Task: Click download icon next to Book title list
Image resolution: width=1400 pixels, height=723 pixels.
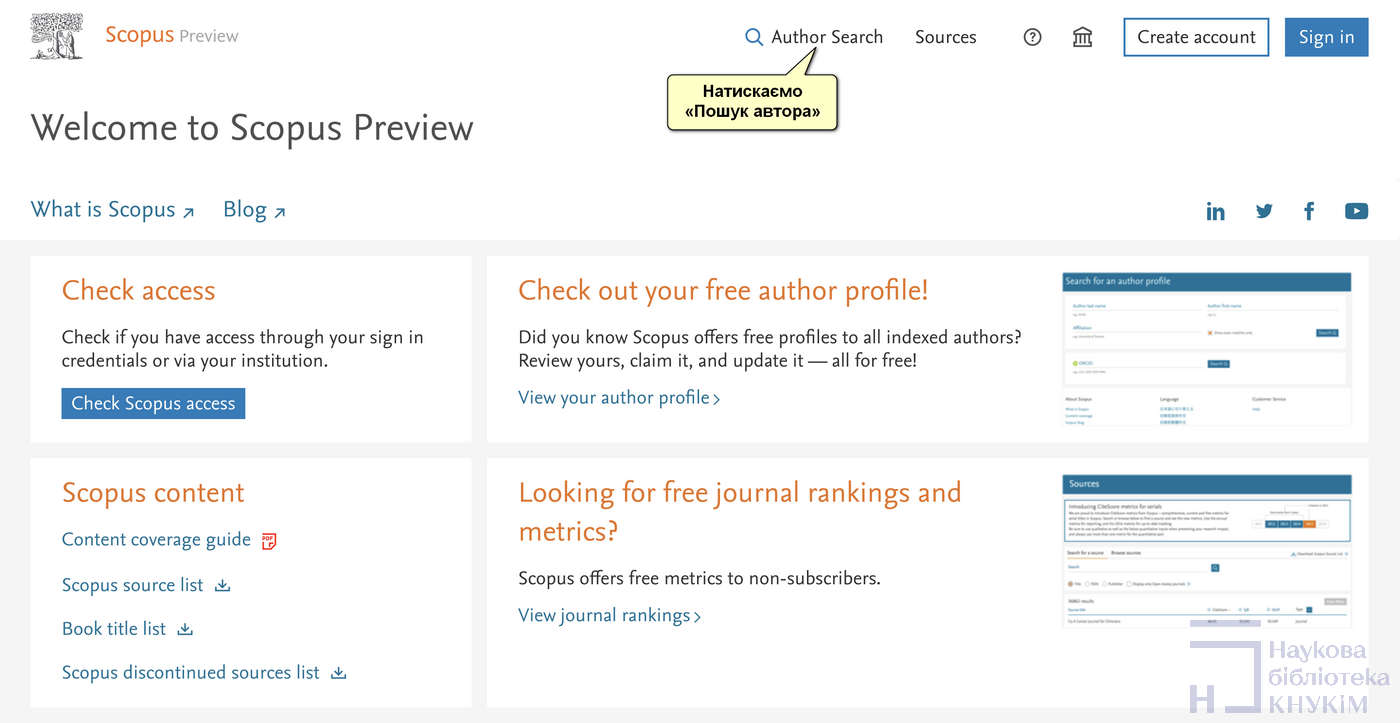Action: [x=185, y=629]
